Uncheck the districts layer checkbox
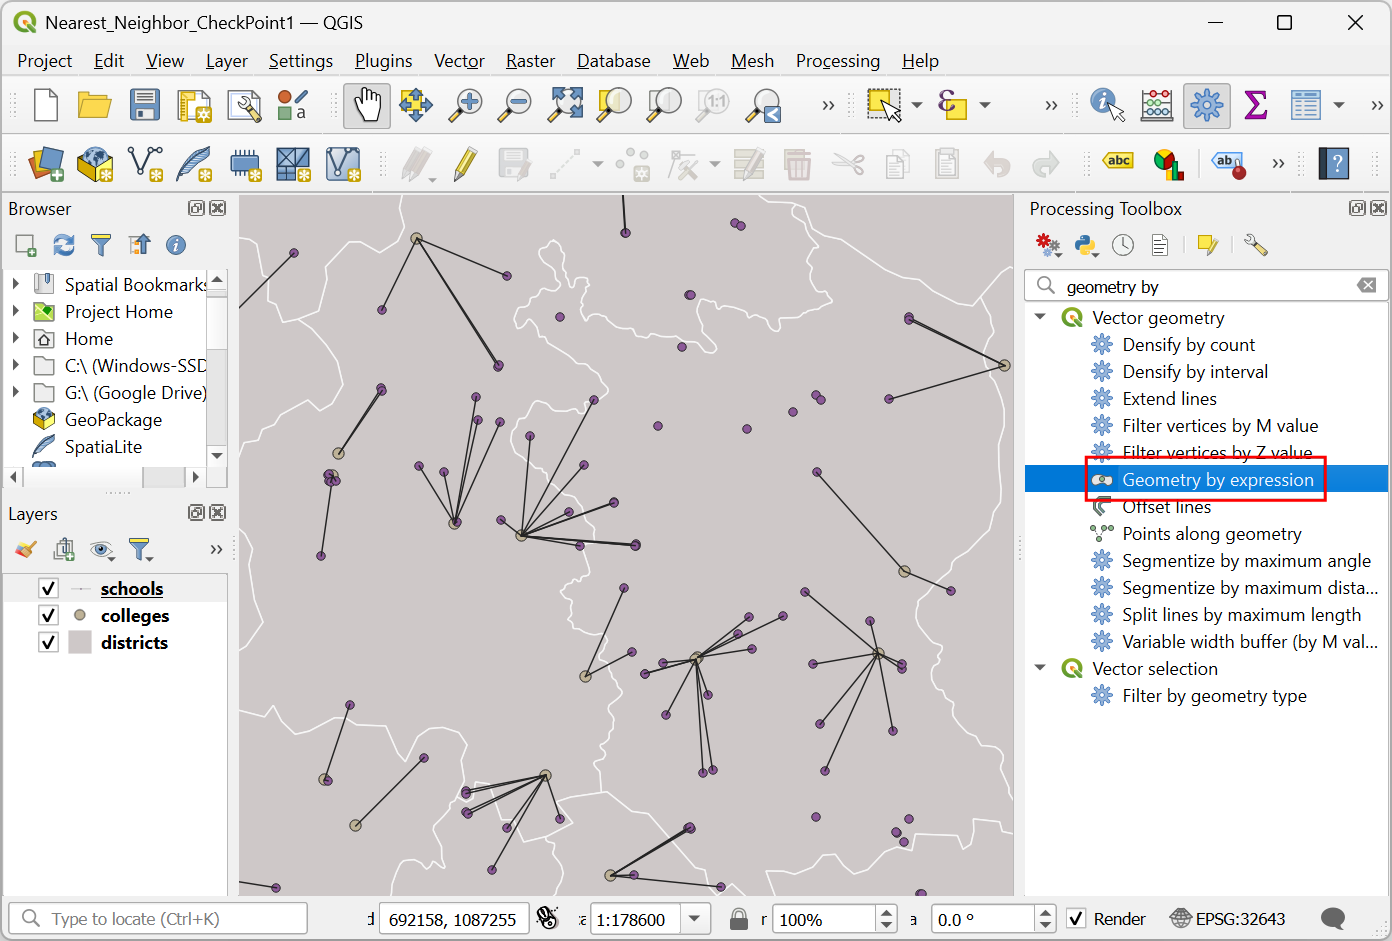This screenshot has height=941, width=1392. click(48, 642)
